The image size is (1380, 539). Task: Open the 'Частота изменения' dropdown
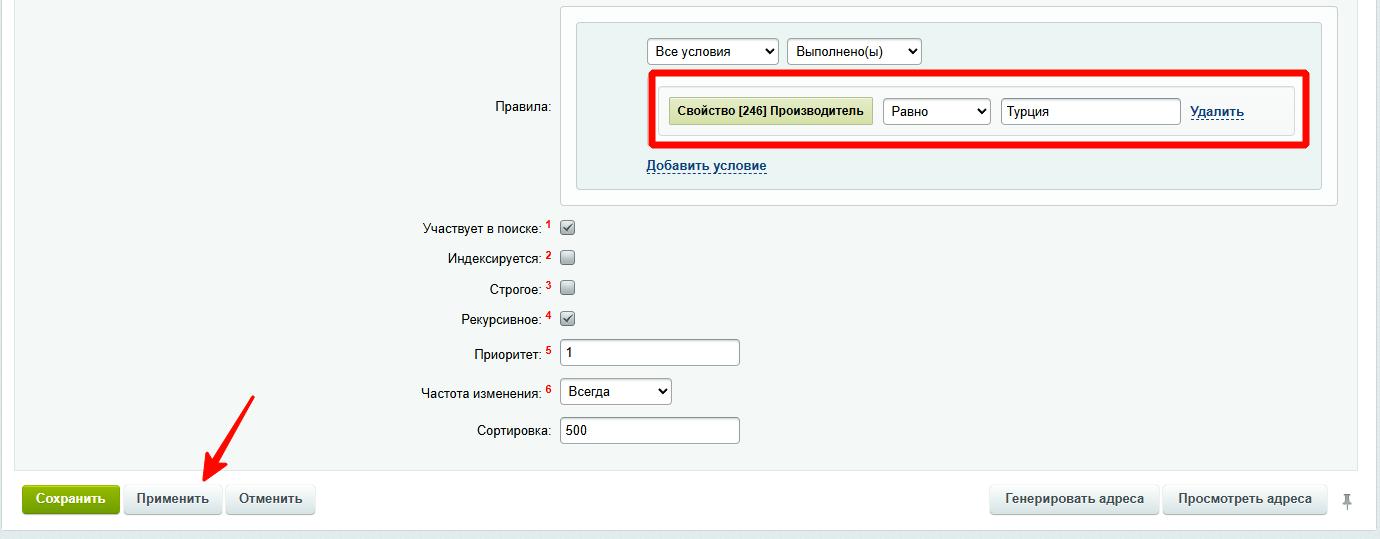[x=615, y=392]
